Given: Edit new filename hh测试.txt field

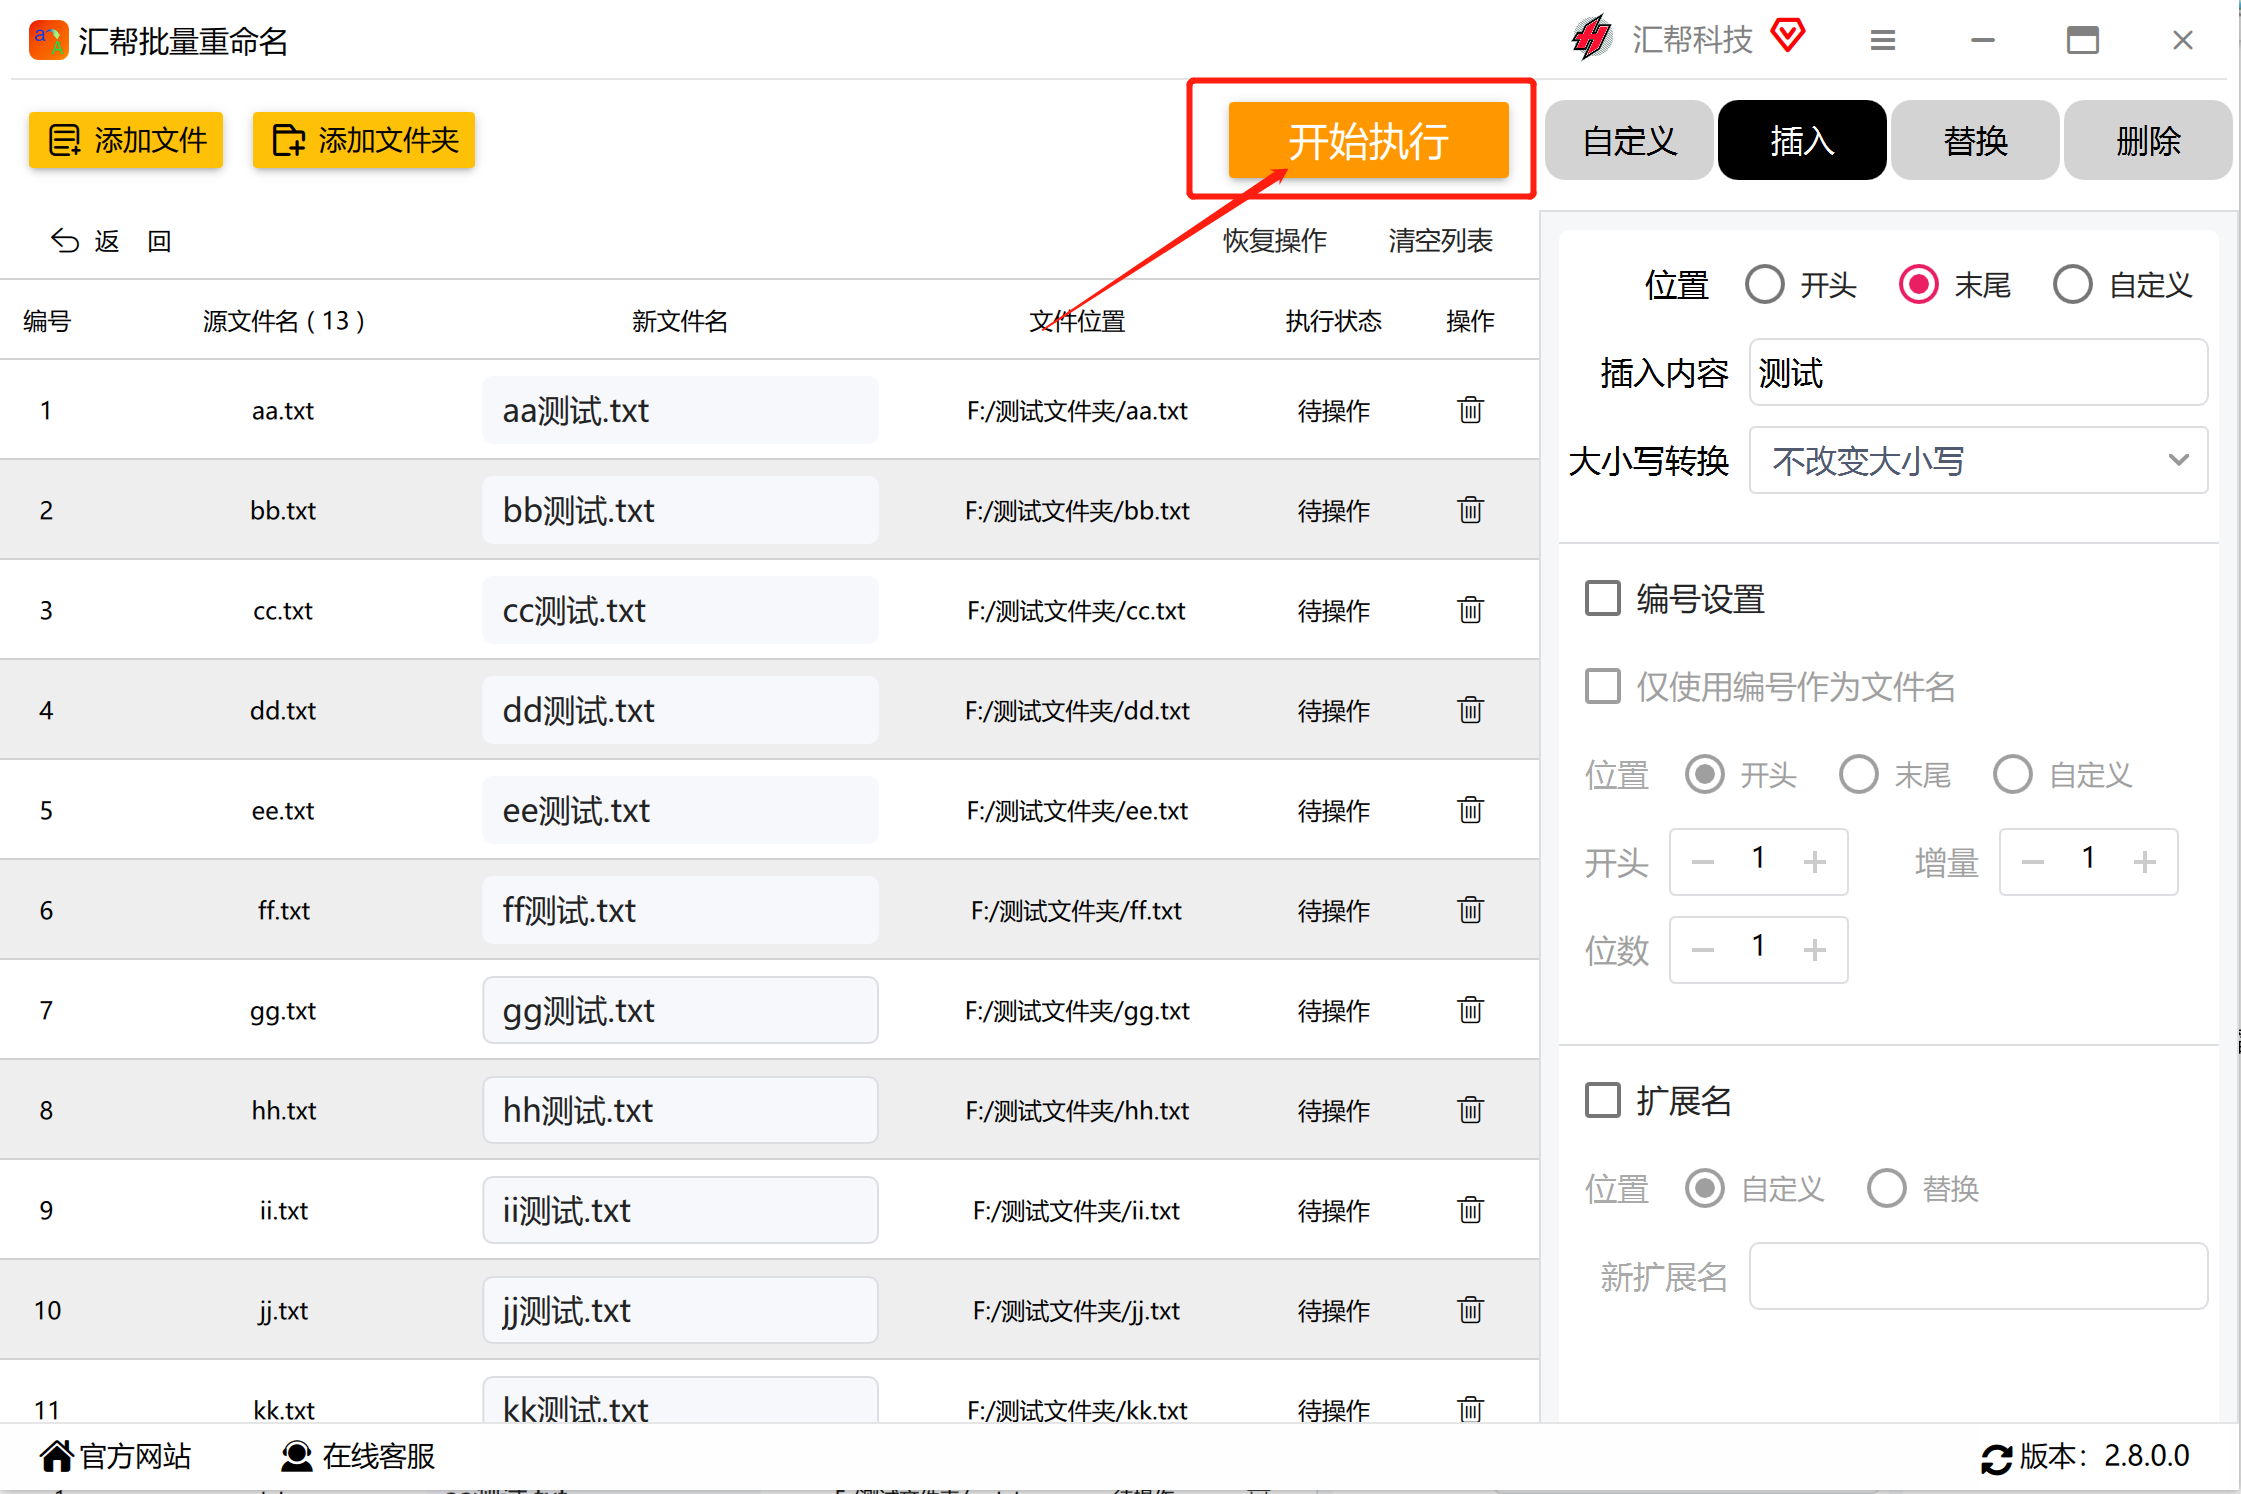Looking at the screenshot, I should pyautogui.click(x=680, y=1110).
